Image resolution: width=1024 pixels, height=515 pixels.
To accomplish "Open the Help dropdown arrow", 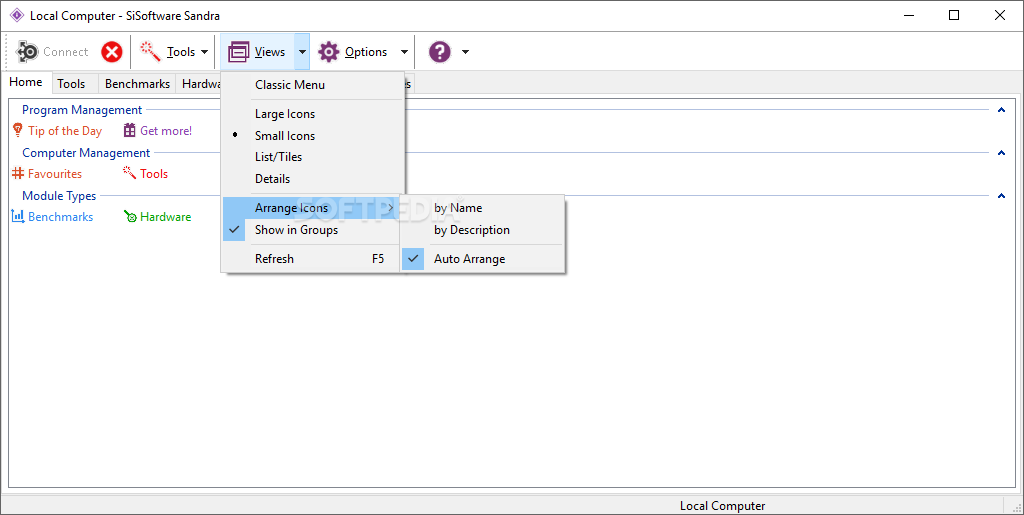I will click(x=465, y=52).
